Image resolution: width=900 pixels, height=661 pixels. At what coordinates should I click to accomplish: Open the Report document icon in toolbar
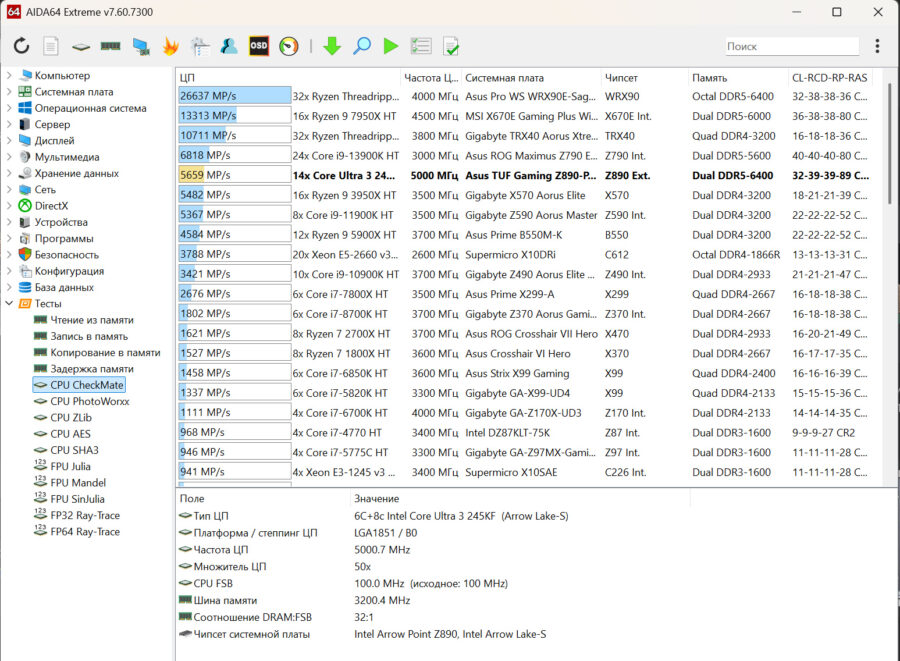point(51,46)
